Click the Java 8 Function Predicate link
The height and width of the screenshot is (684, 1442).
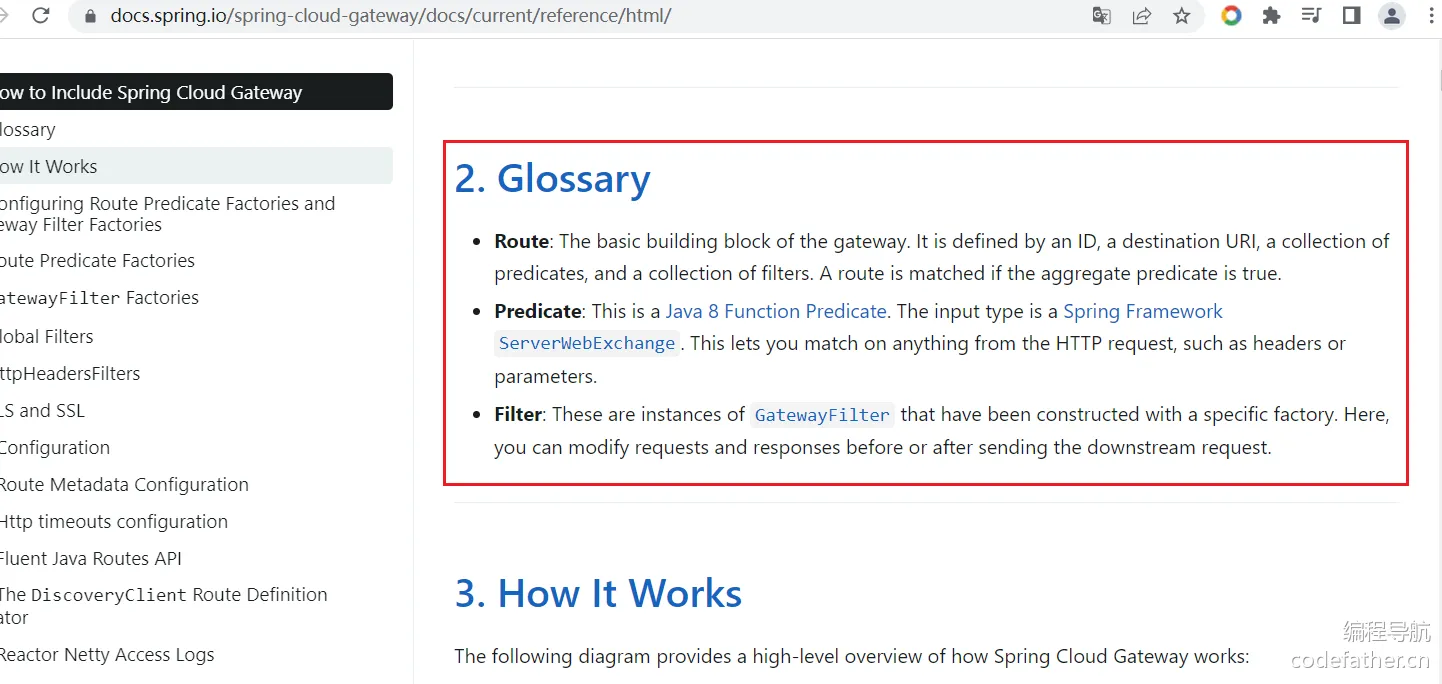pyautogui.click(x=776, y=311)
